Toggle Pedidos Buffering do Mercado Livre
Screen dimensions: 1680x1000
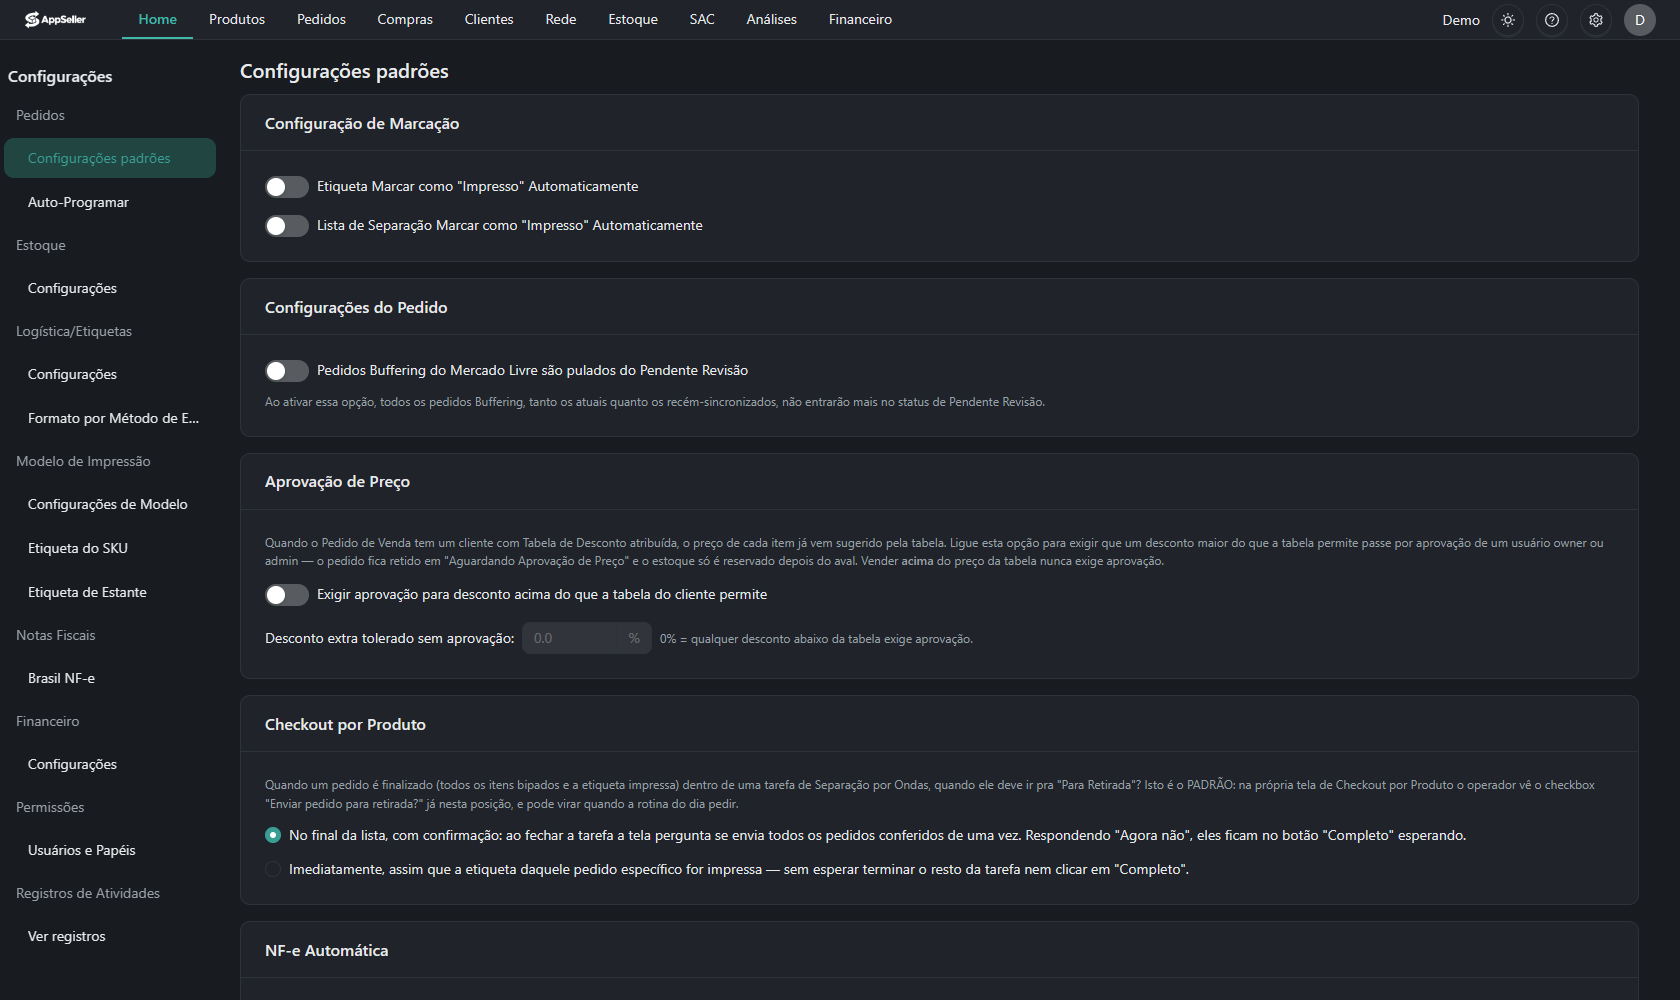(x=287, y=371)
